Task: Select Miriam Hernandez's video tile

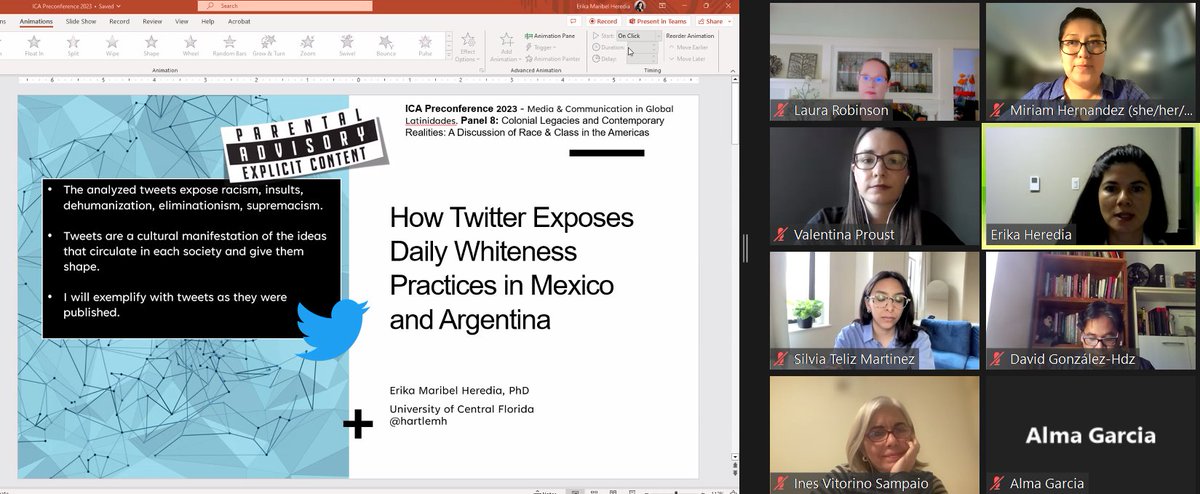Action: coord(1090,62)
